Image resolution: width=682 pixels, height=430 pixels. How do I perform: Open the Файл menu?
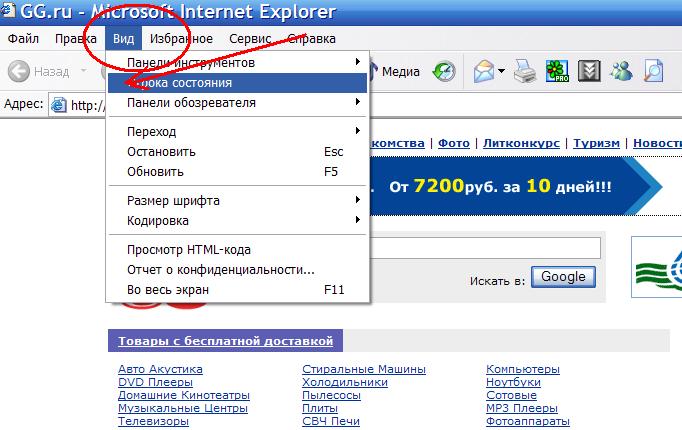23,39
